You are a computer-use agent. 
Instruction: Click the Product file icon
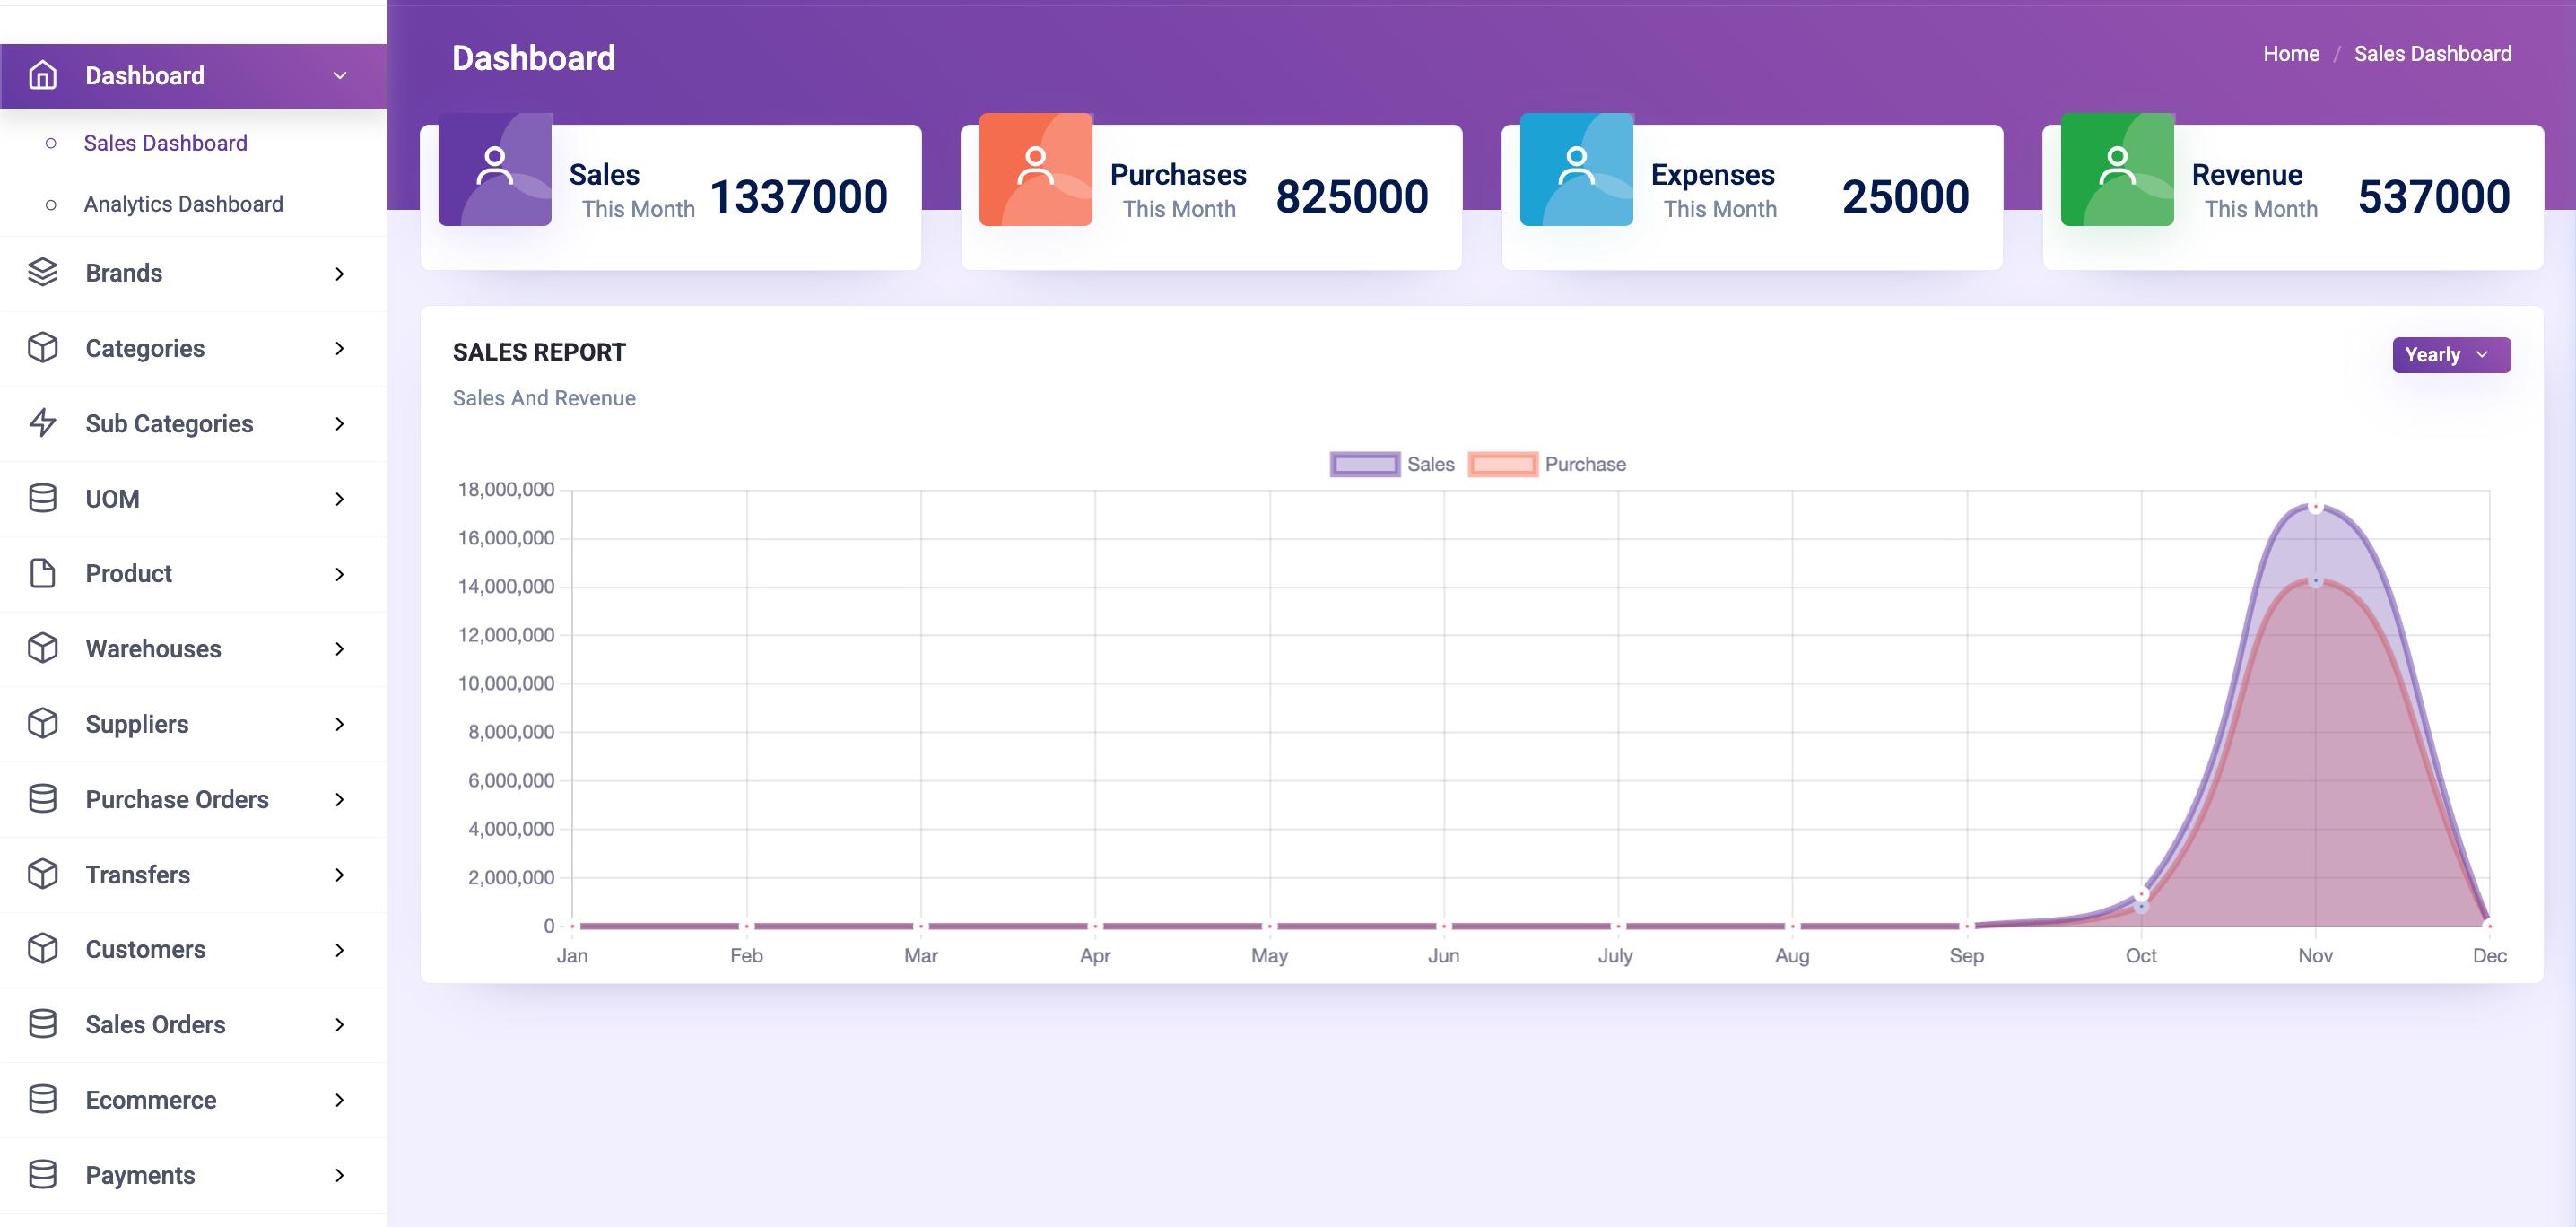(x=42, y=573)
